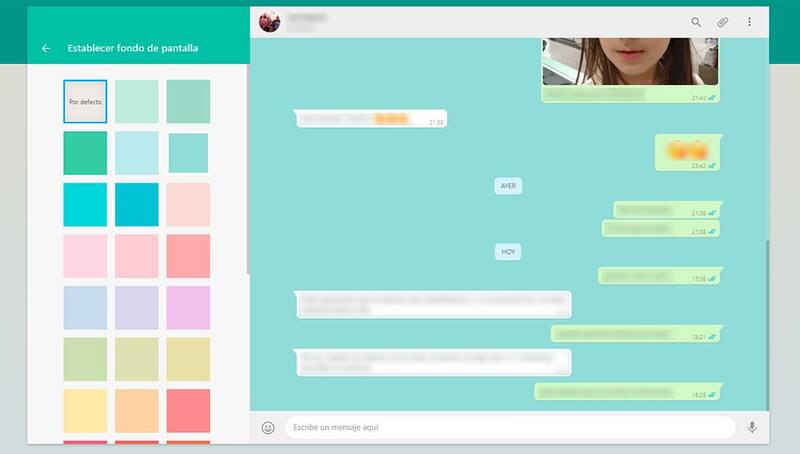Open search in the chat header
Image resolution: width=800 pixels, height=454 pixels.
point(696,22)
